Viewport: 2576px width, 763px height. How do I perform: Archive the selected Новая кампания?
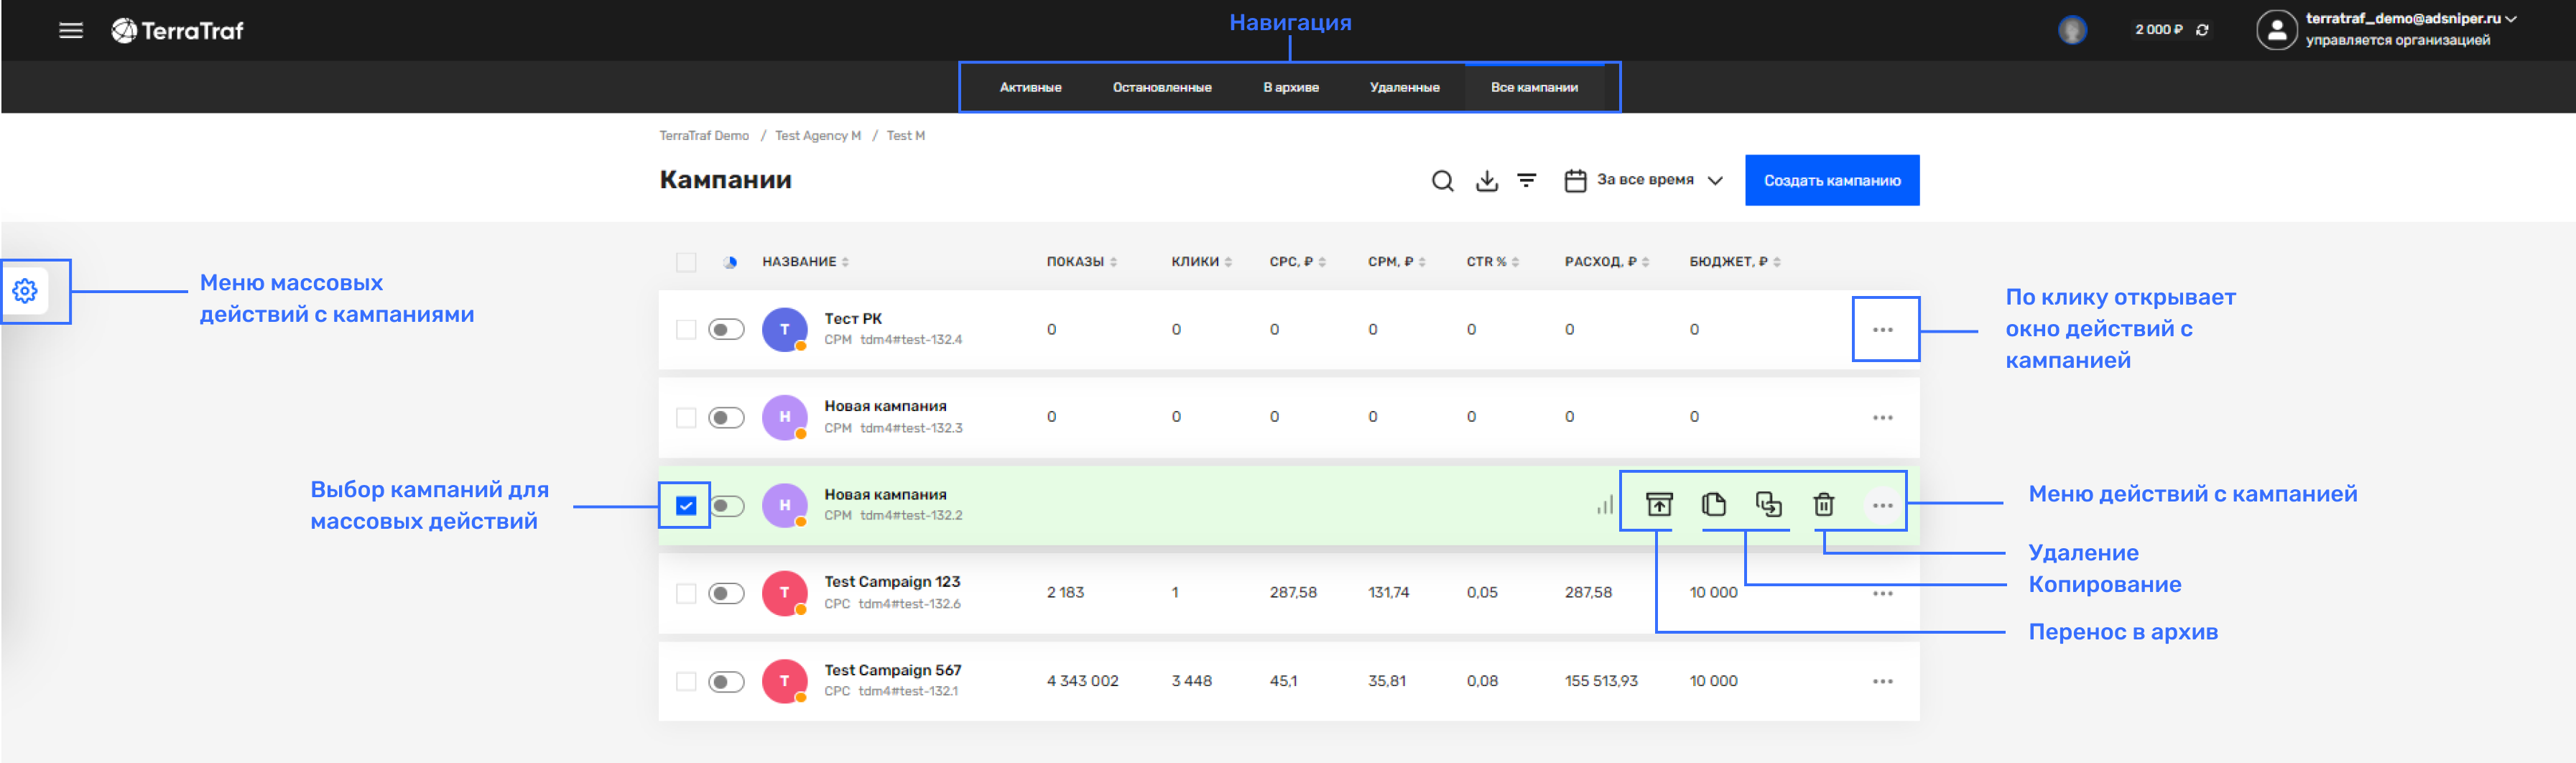pyautogui.click(x=1659, y=504)
